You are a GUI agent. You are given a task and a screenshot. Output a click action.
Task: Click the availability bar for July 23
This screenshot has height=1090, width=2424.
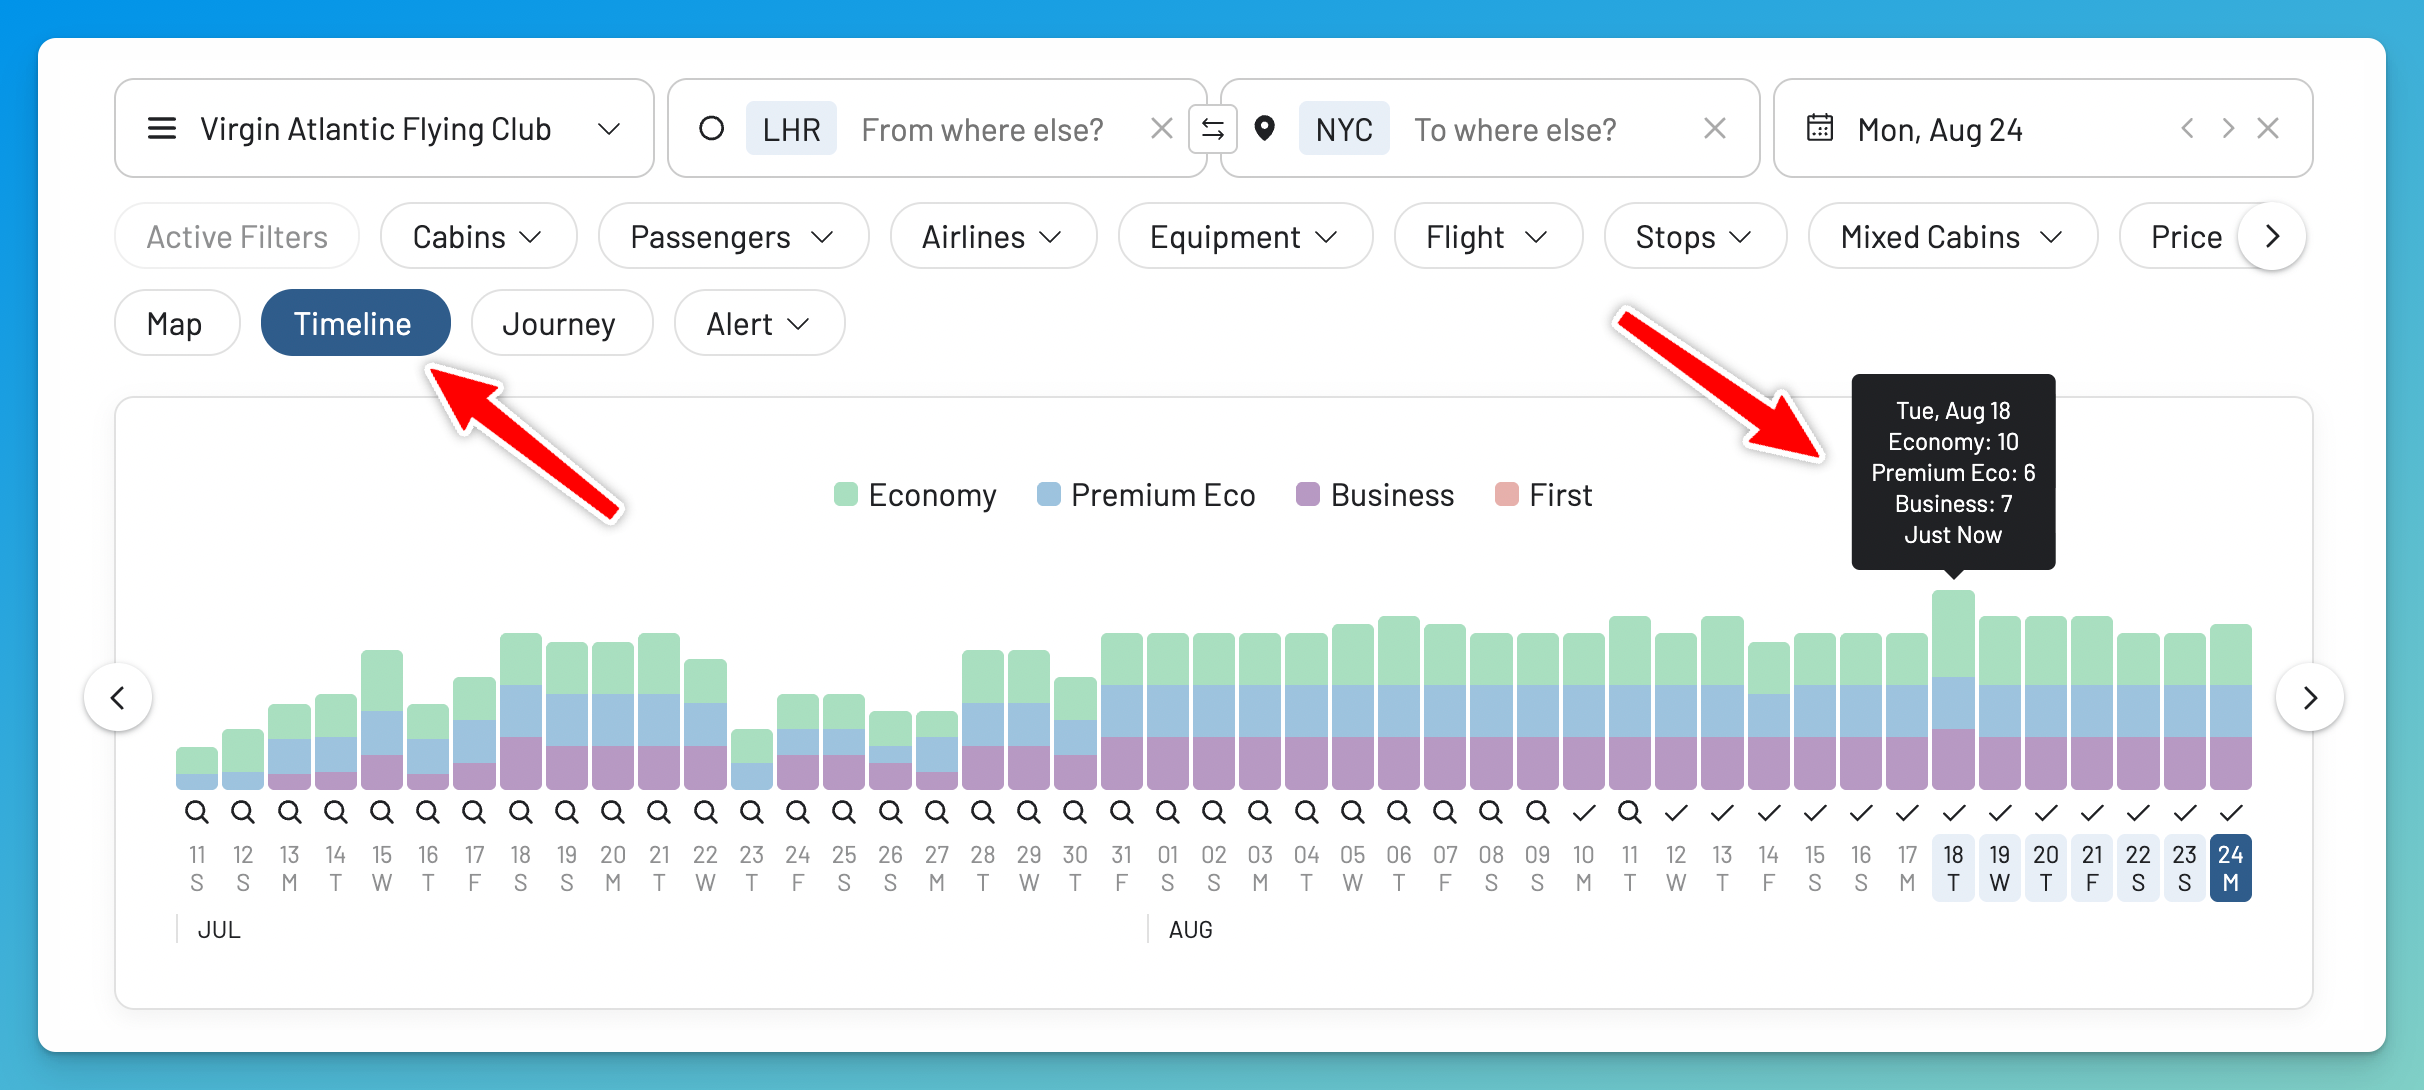pyautogui.click(x=752, y=760)
